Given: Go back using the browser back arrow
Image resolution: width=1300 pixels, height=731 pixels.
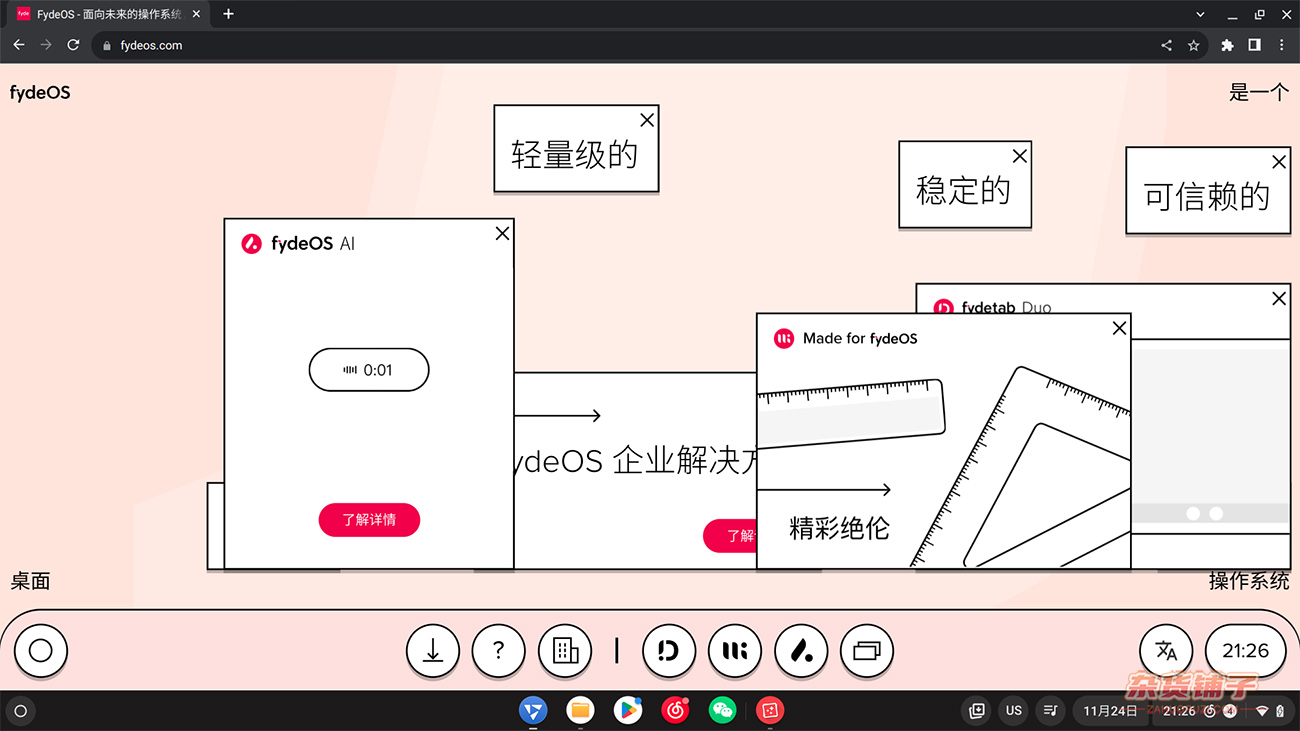Looking at the screenshot, I should point(18,45).
